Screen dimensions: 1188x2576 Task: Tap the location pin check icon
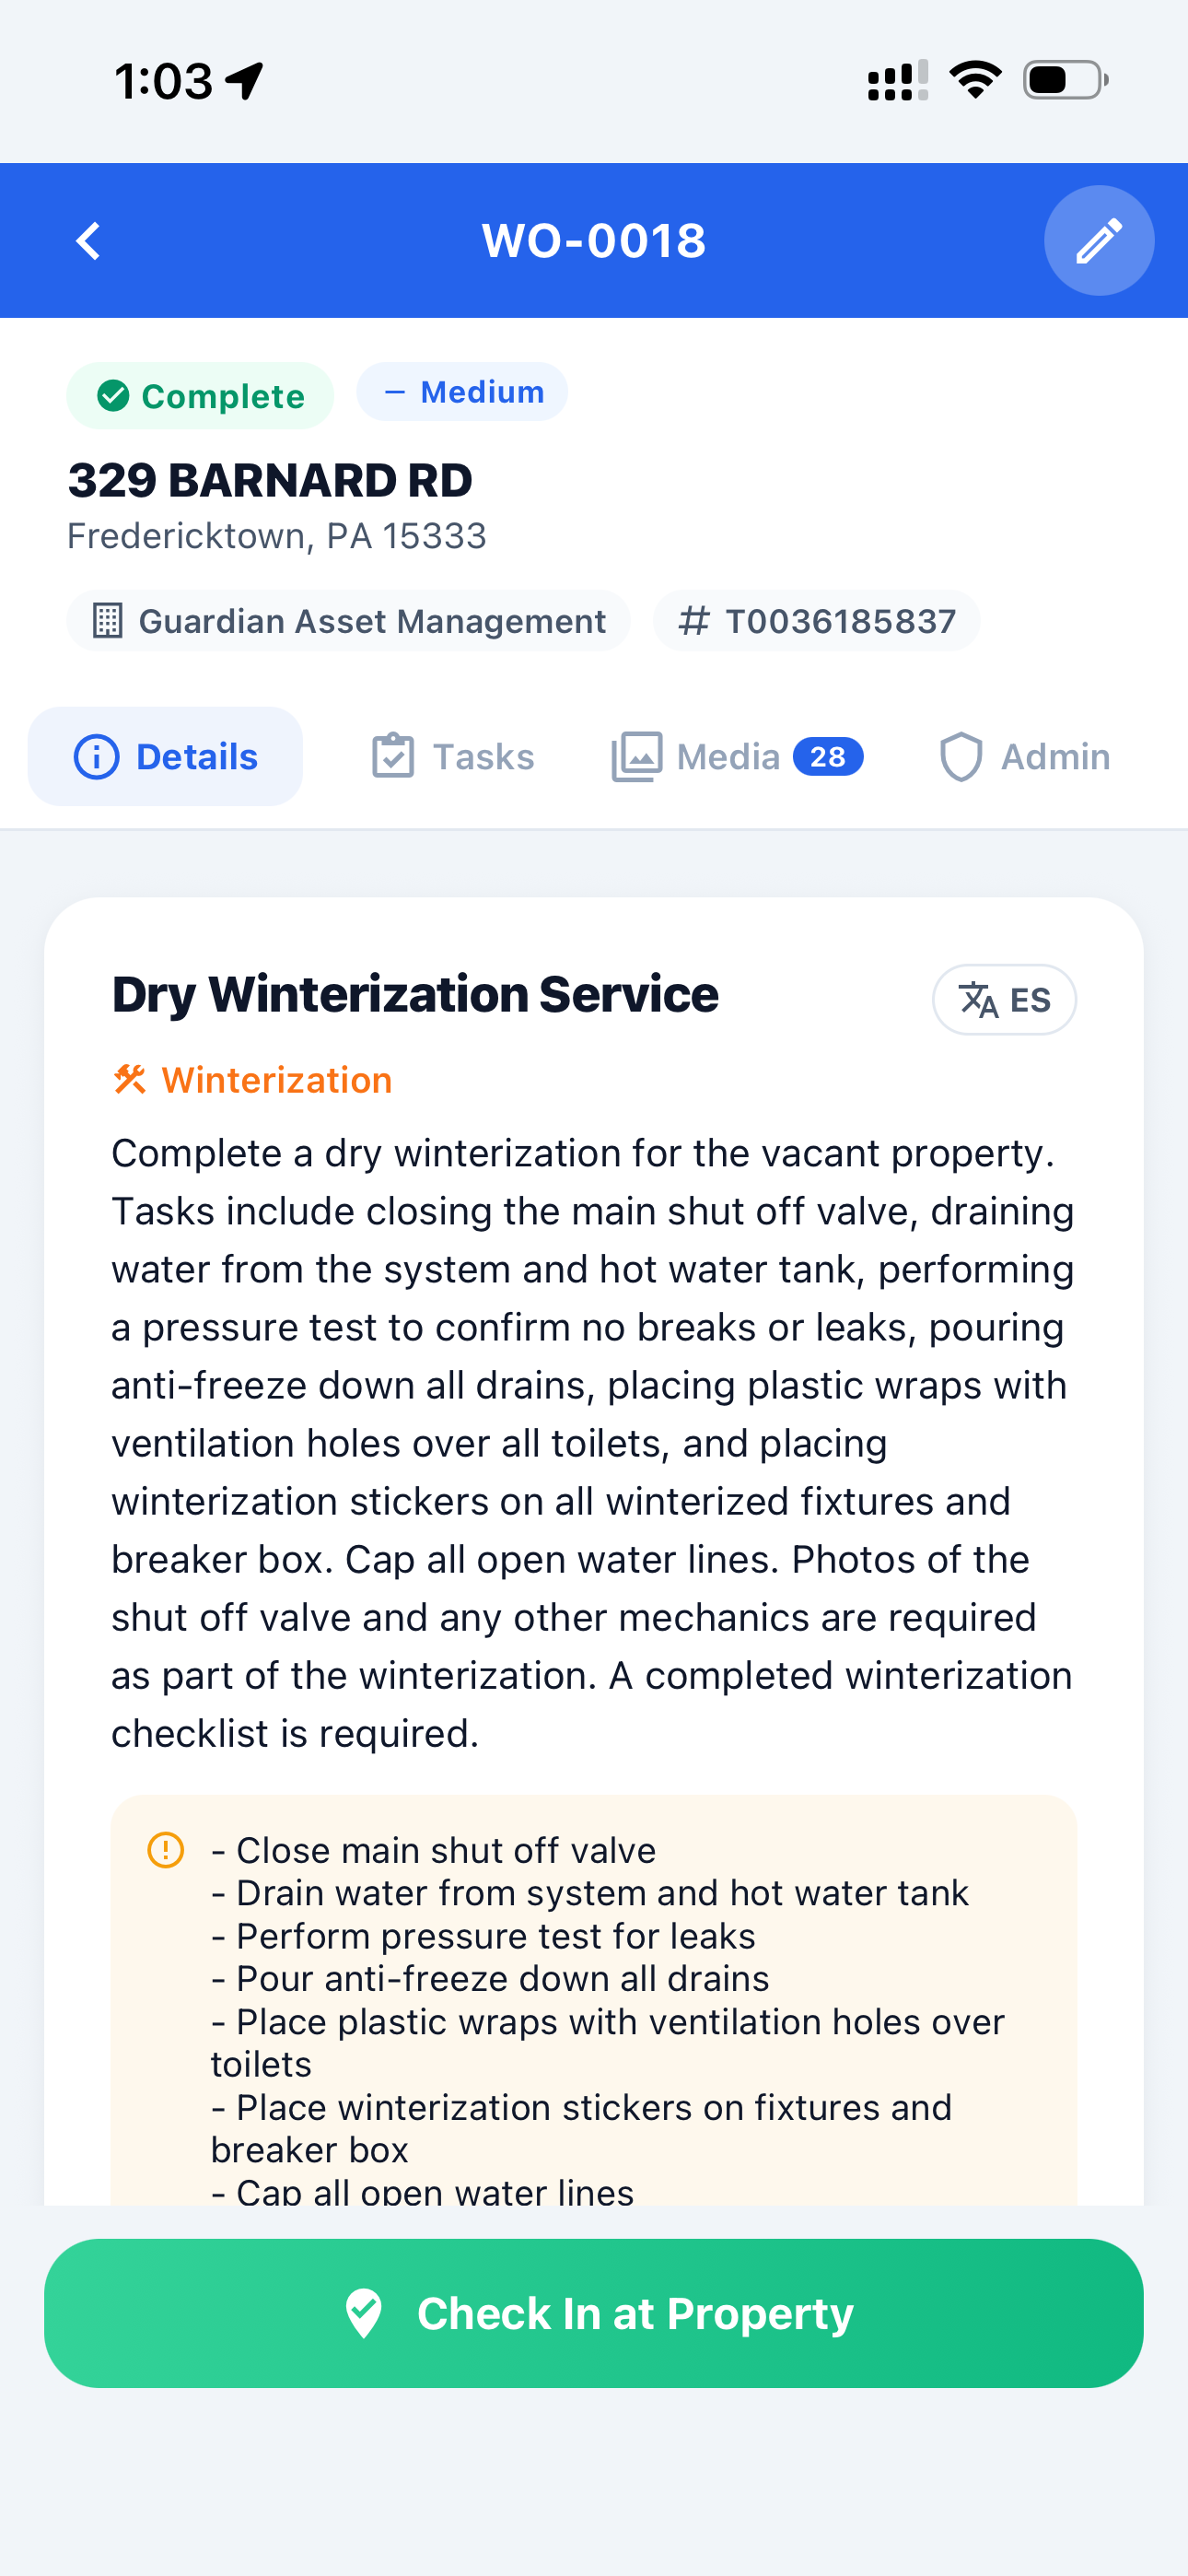tap(364, 2313)
